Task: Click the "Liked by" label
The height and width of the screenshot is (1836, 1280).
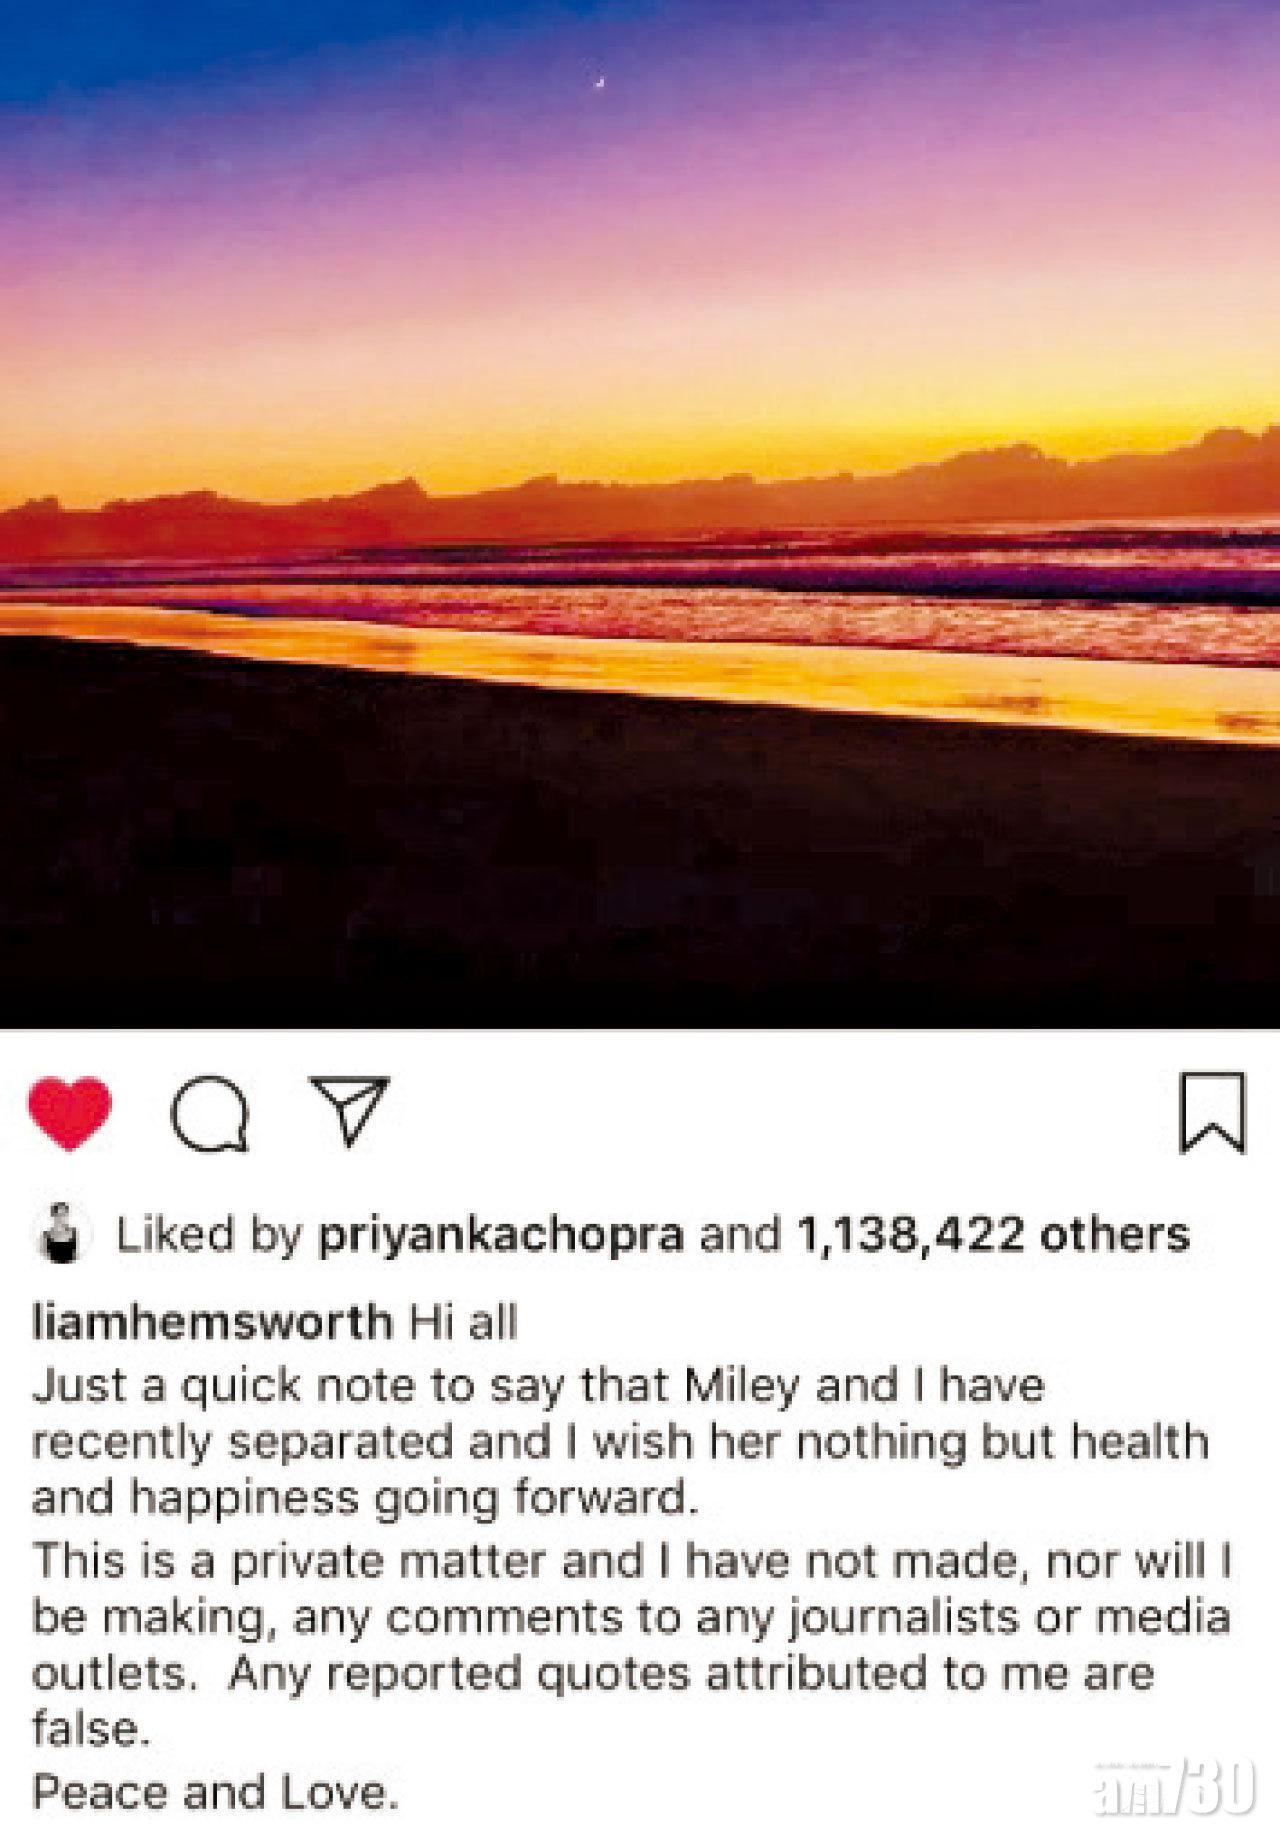Action: [208, 1235]
